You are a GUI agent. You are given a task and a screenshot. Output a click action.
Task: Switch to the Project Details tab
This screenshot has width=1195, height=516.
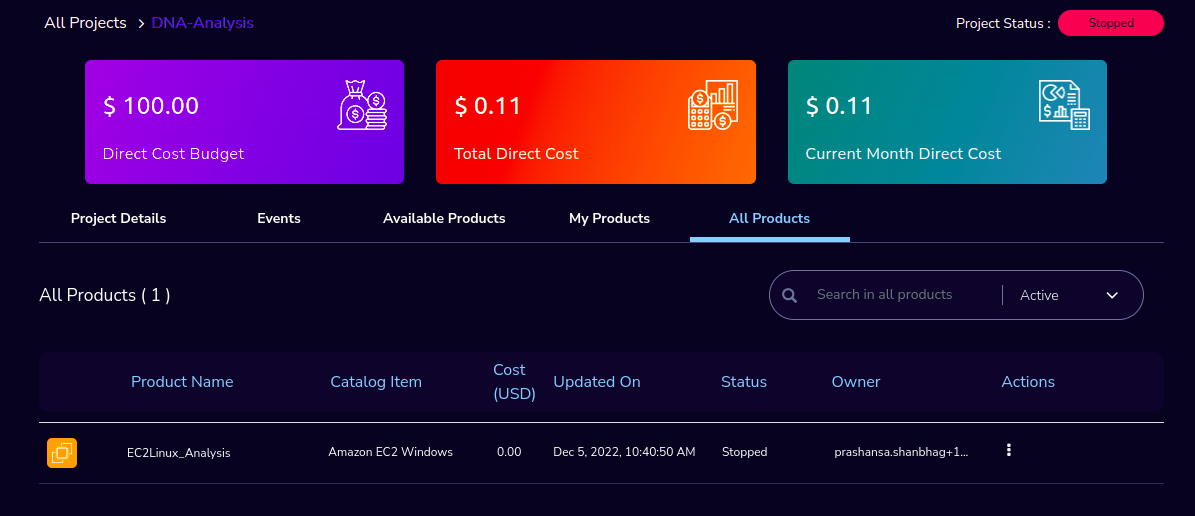click(x=118, y=219)
